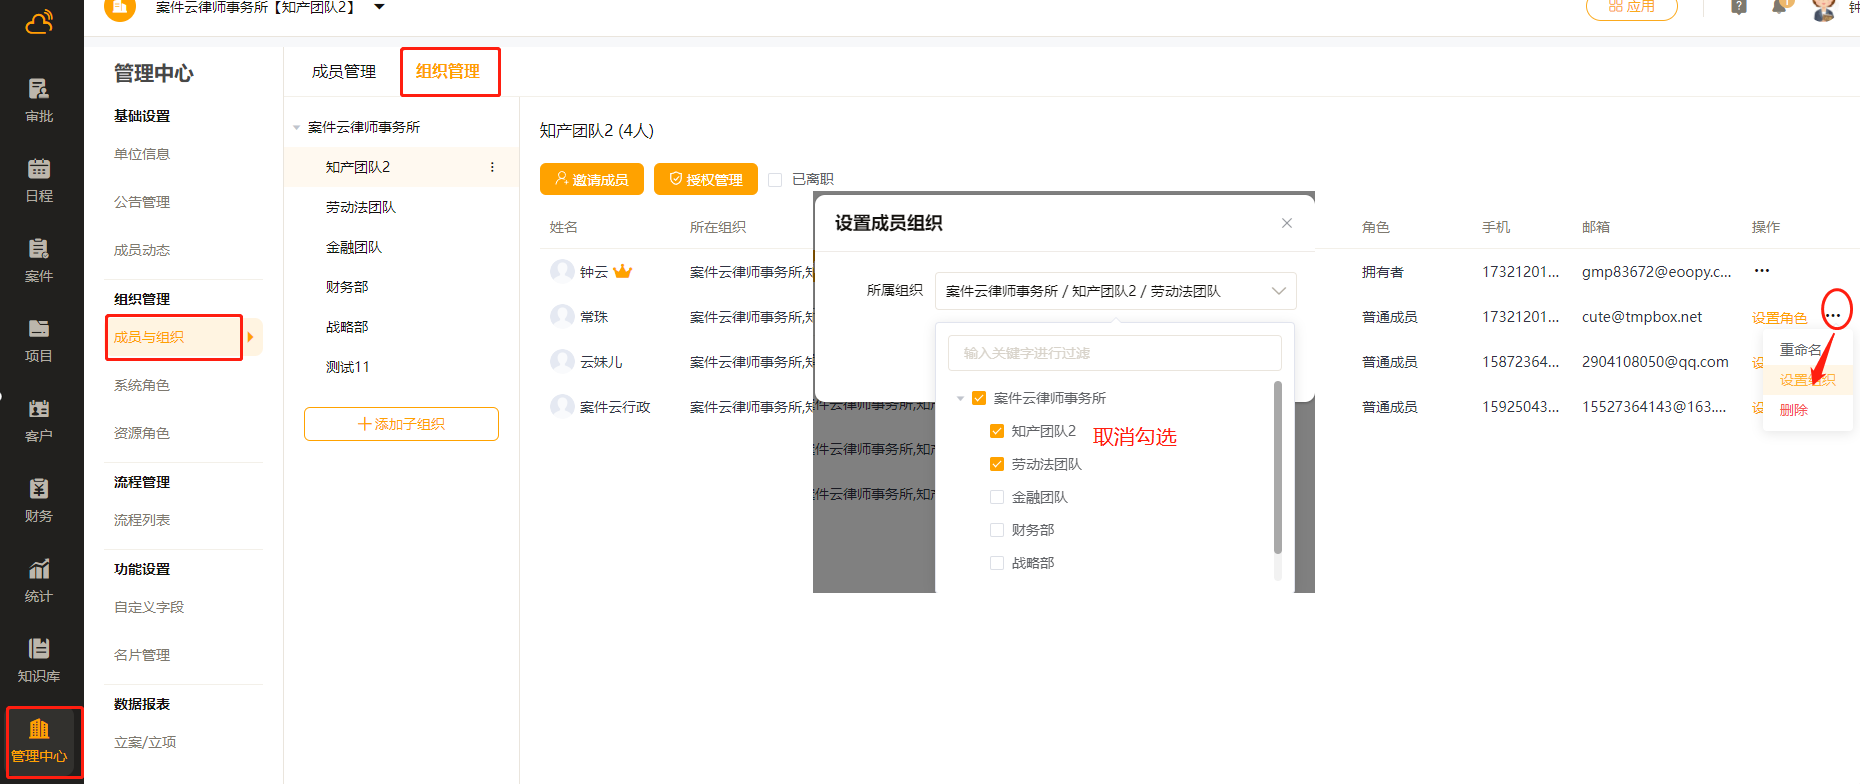
Task: Select 删除 from the context menu
Action: (x=1794, y=410)
